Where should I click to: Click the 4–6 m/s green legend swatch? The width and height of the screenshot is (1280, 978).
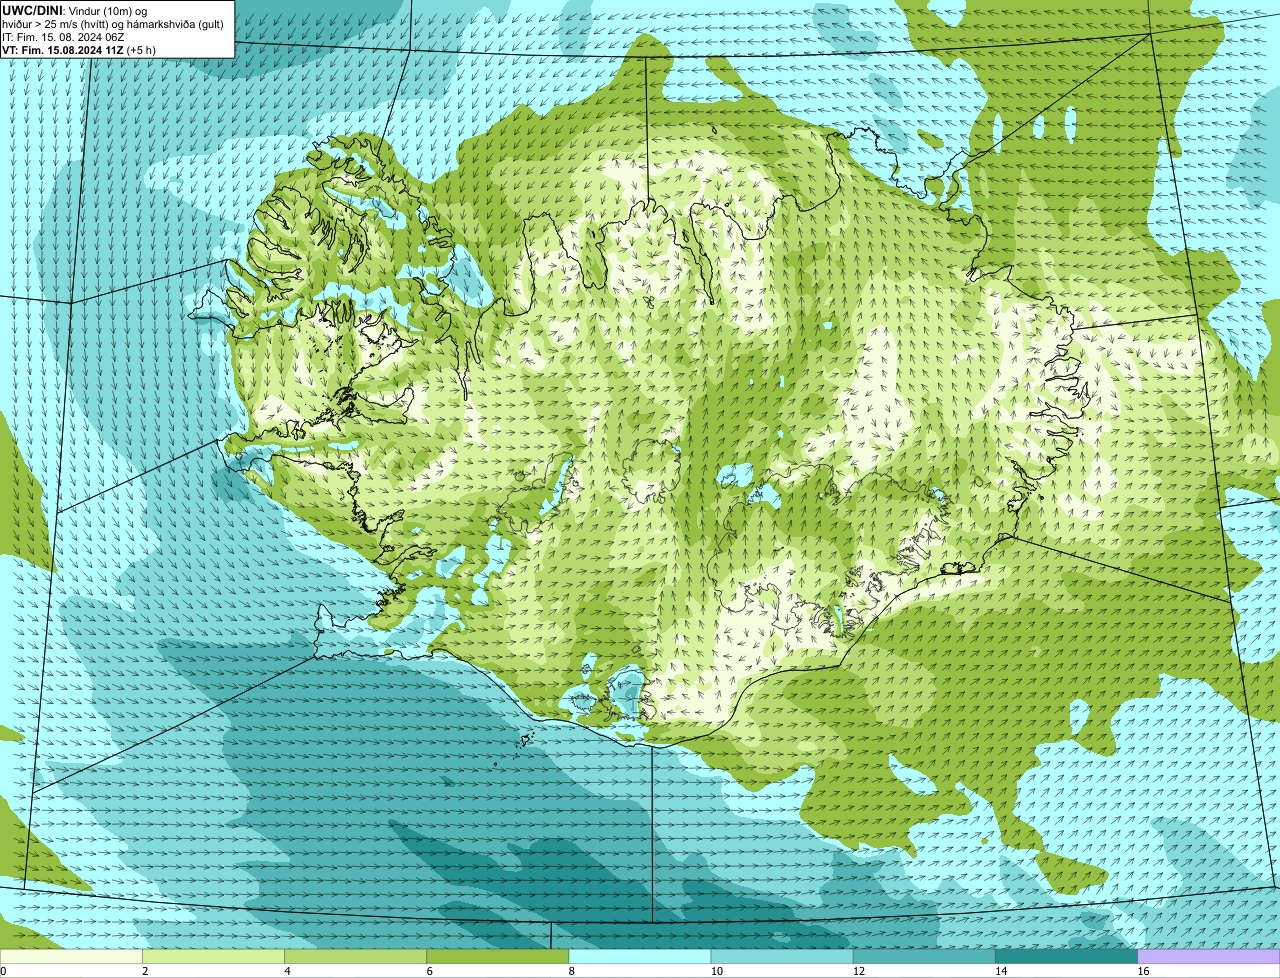point(355,957)
